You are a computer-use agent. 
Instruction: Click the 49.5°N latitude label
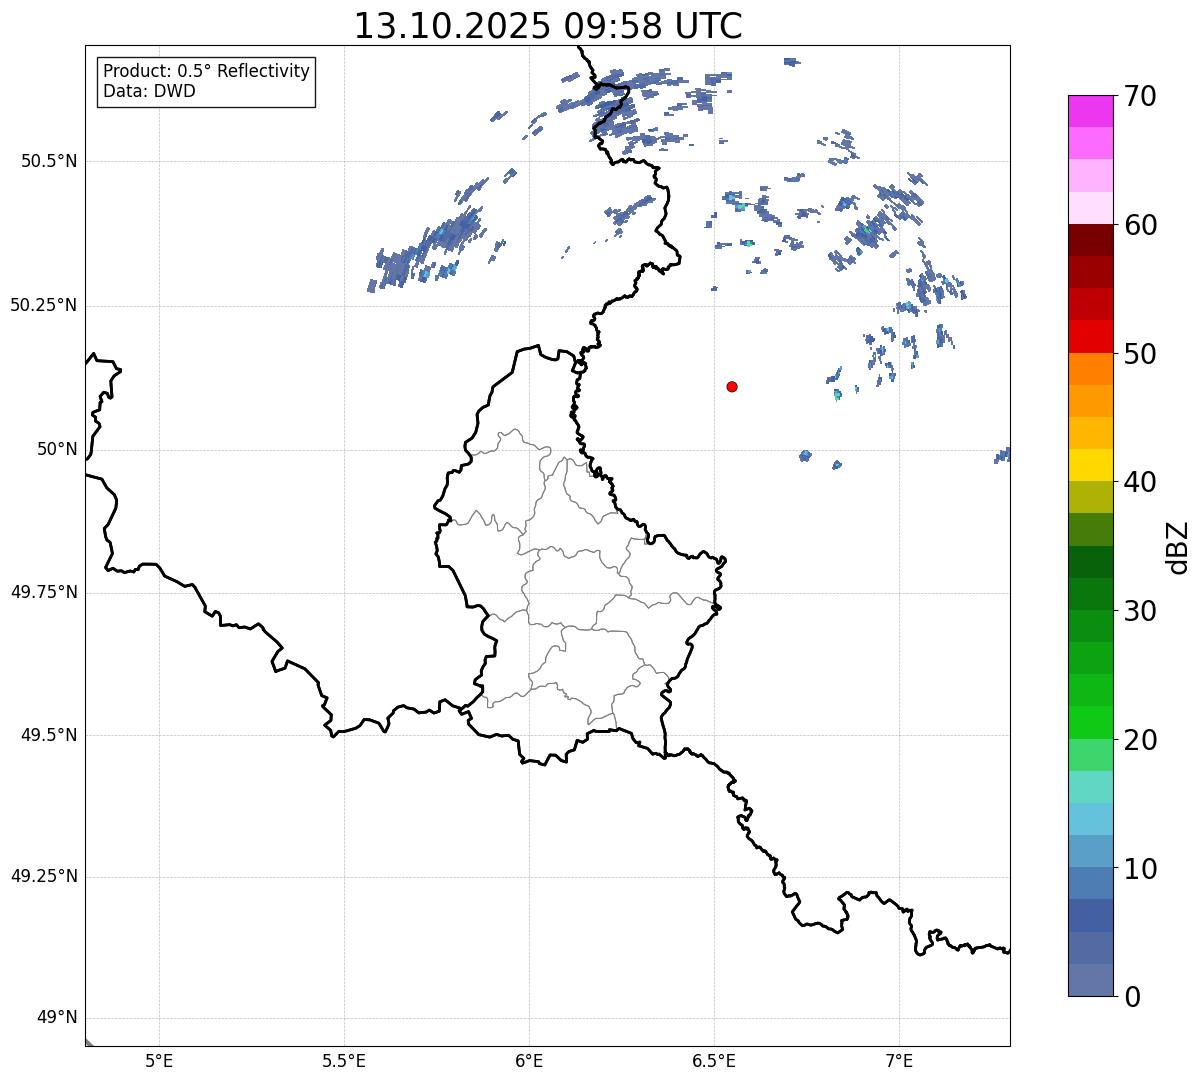click(x=50, y=735)
